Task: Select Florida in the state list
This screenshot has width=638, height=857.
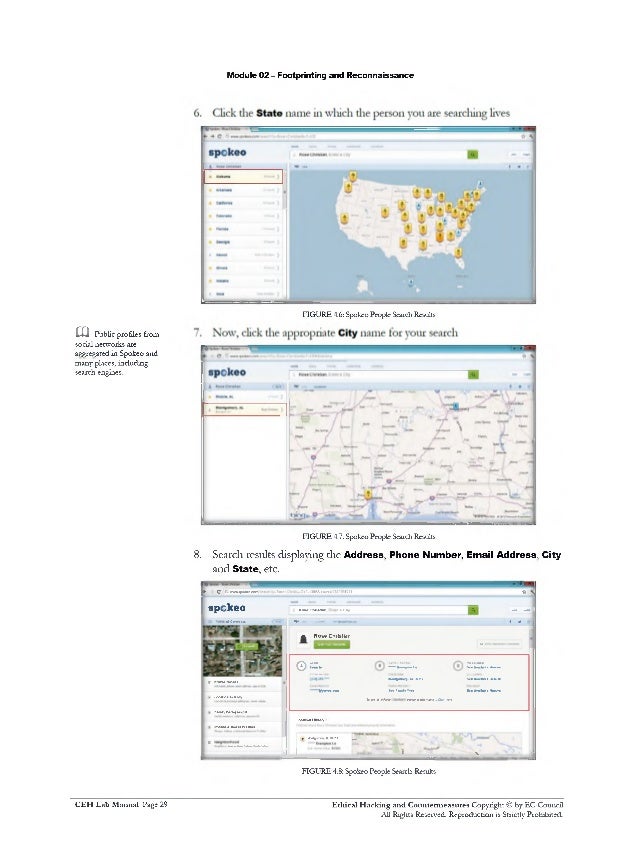Action: point(243,229)
